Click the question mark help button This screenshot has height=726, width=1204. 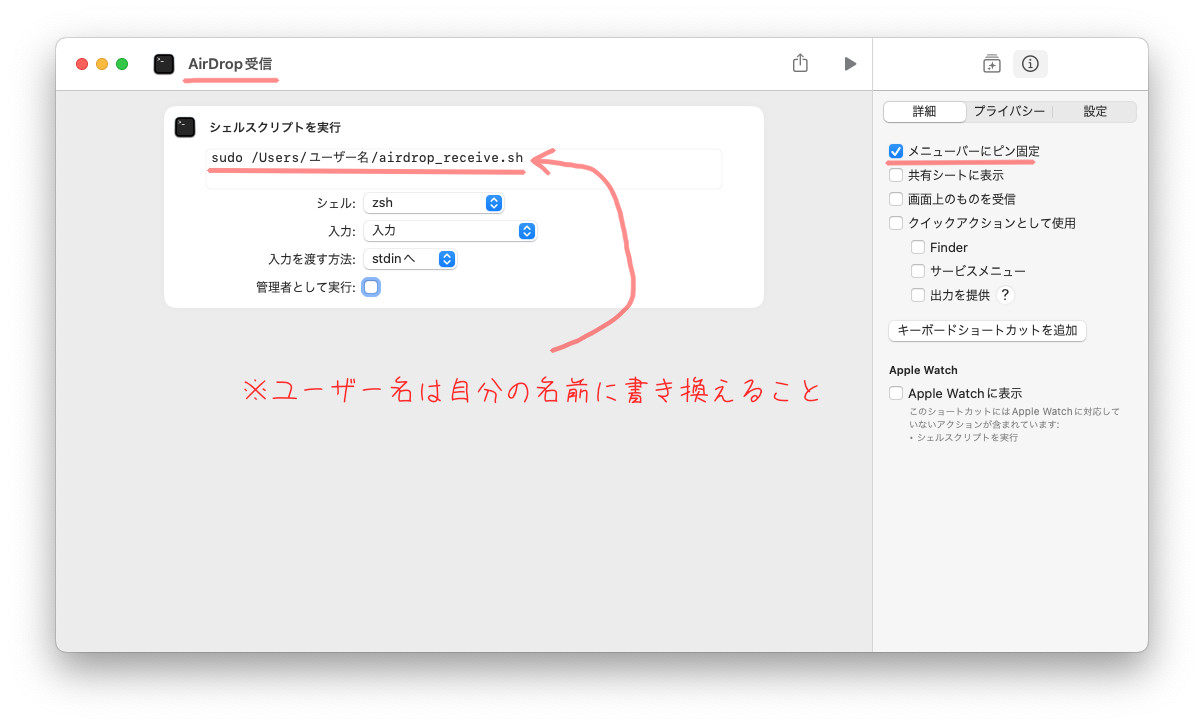point(1006,295)
